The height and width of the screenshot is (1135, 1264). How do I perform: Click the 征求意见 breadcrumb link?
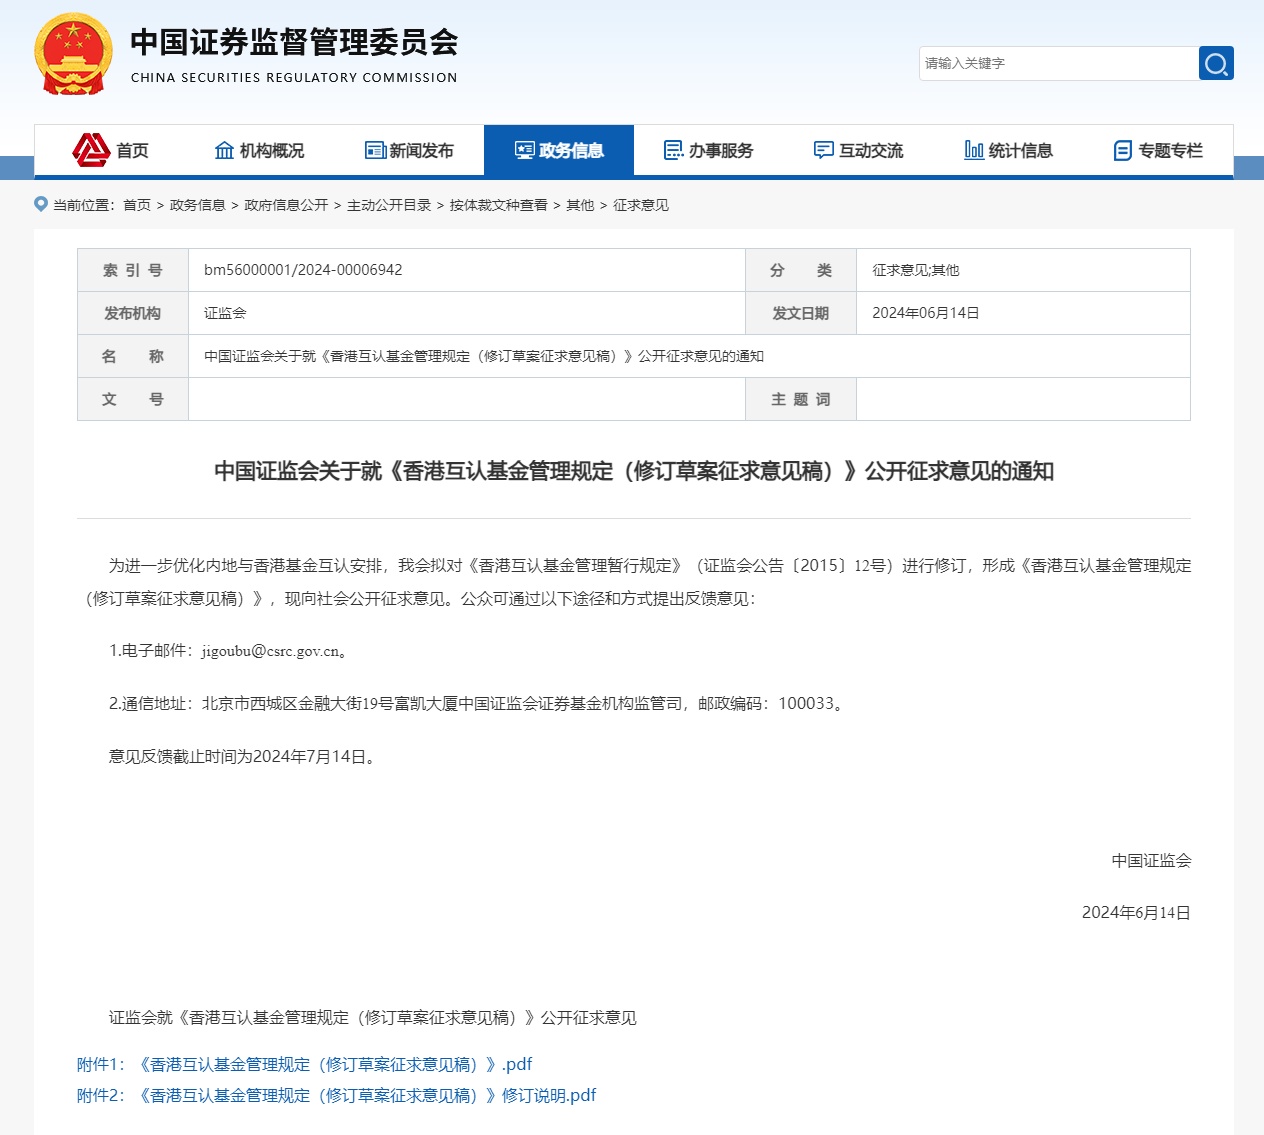coord(646,205)
